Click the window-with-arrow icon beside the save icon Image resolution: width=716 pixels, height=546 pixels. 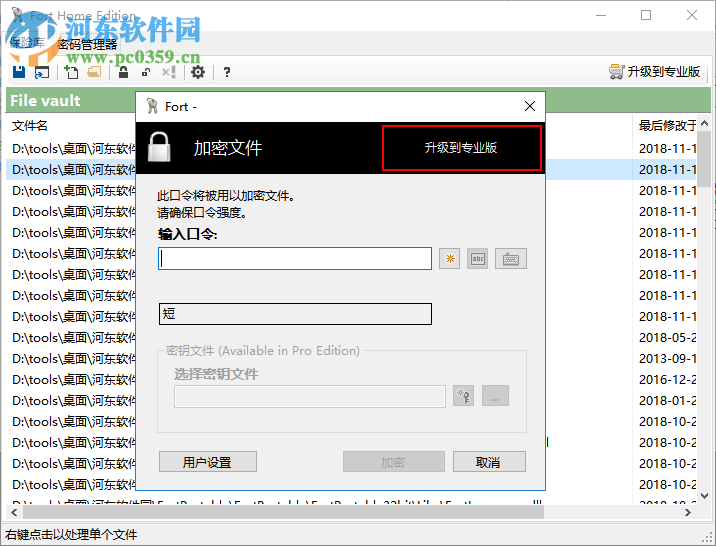(42, 72)
